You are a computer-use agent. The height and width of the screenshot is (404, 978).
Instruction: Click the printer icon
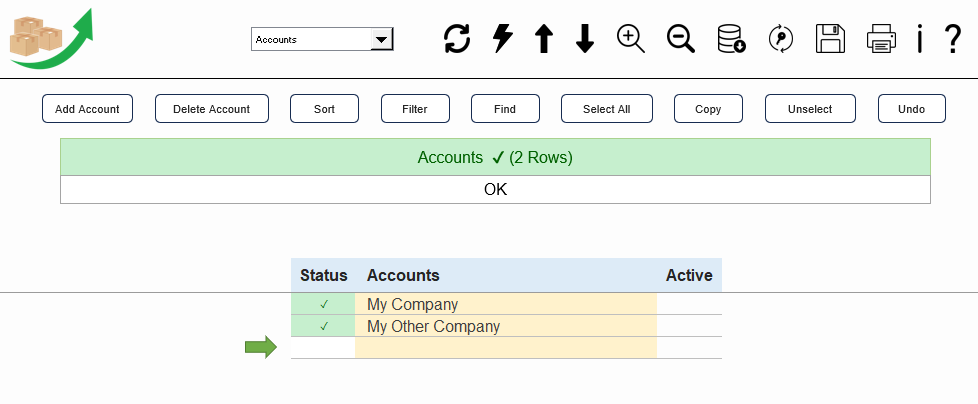881,39
